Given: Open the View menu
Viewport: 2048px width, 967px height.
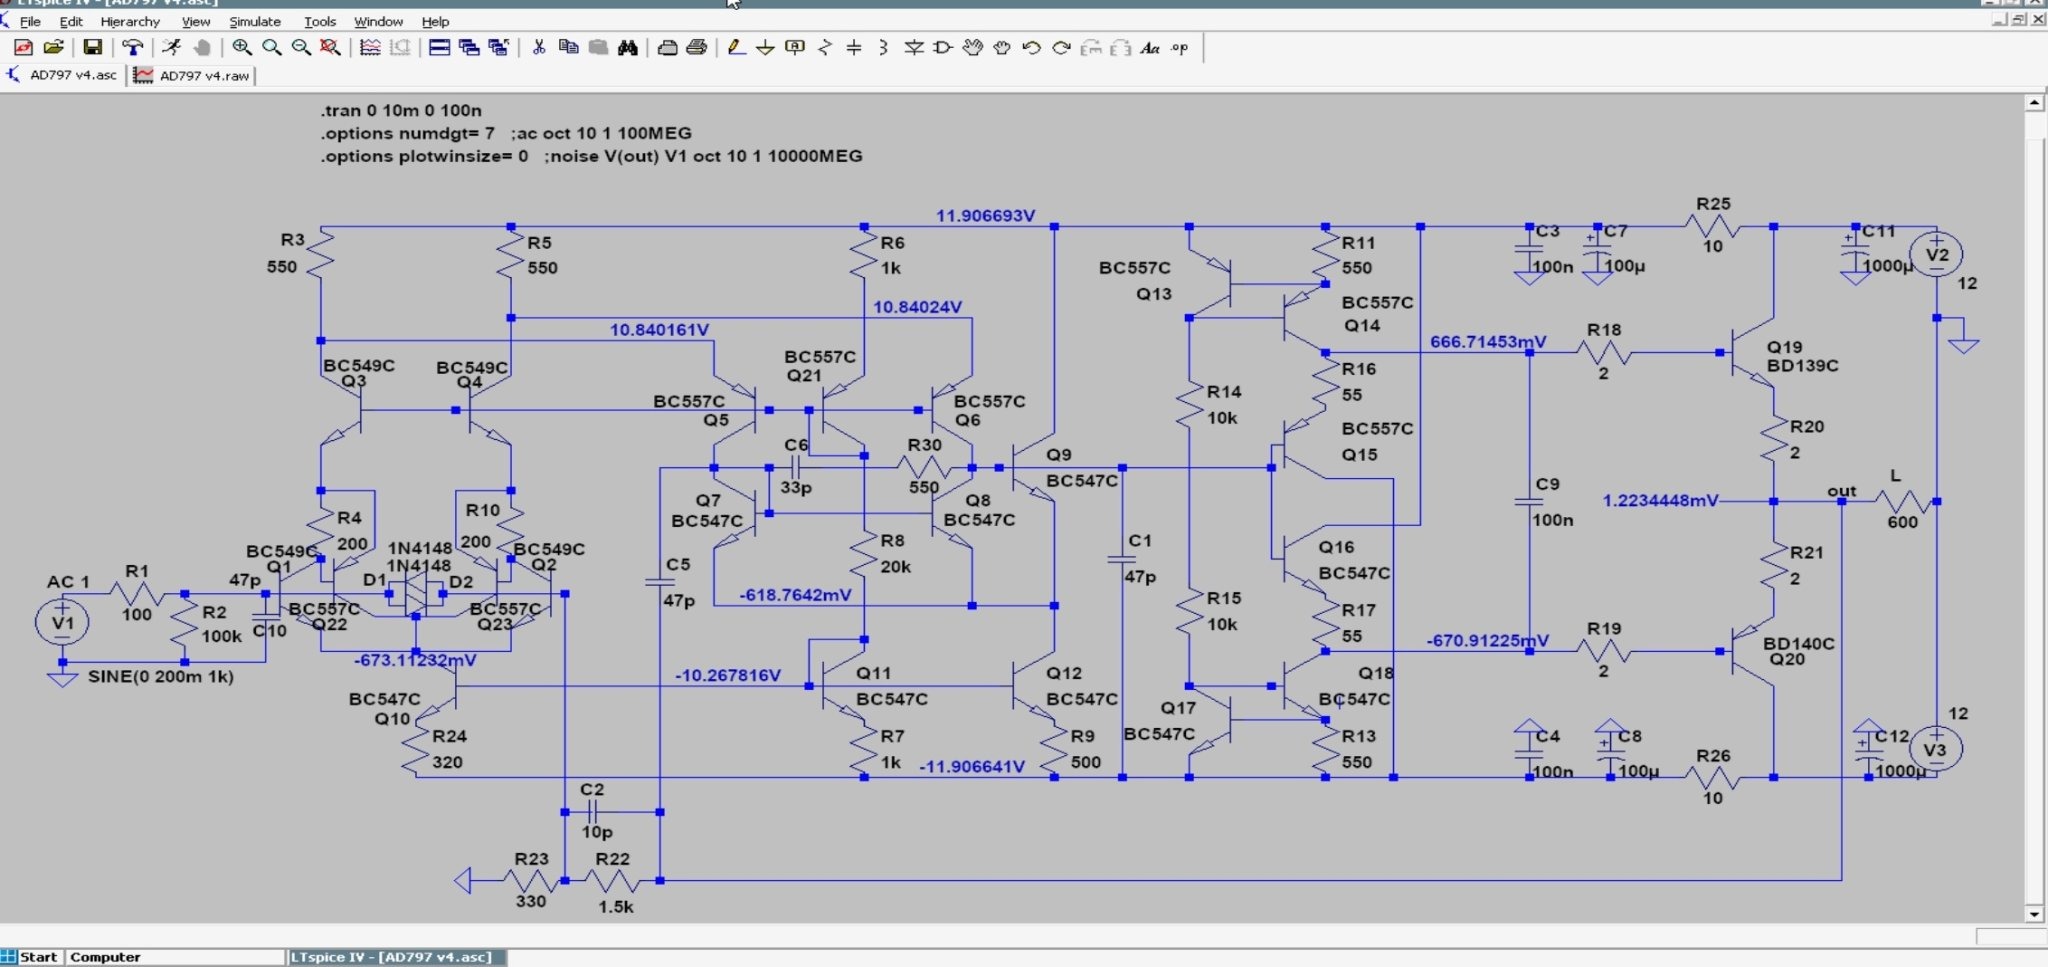Looking at the screenshot, I should (196, 21).
